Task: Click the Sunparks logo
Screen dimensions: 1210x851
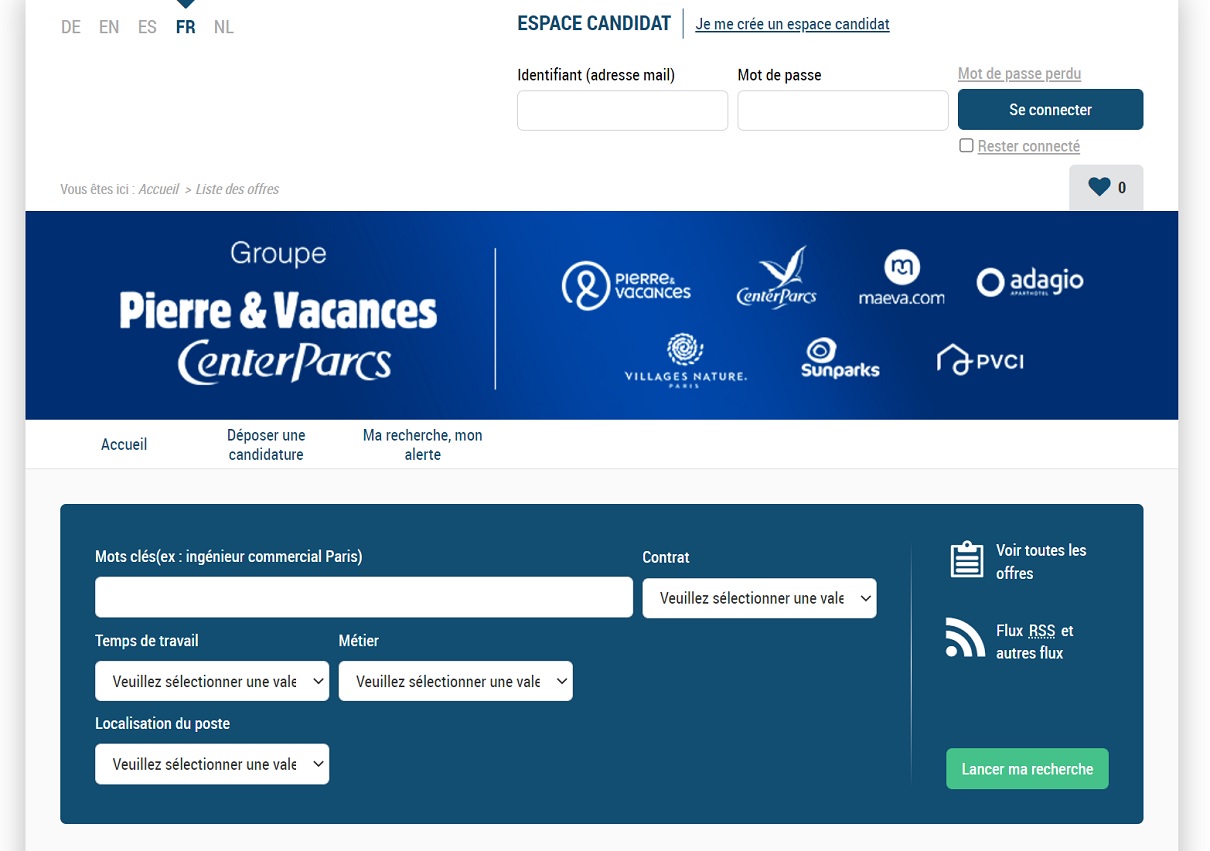Action: [x=840, y=358]
